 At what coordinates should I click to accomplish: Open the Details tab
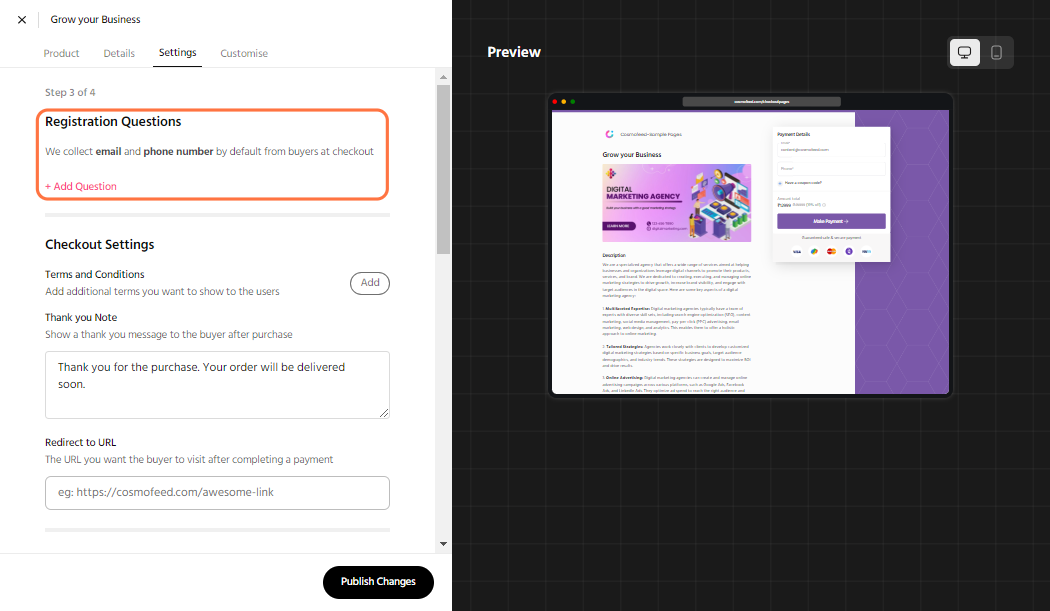click(119, 53)
